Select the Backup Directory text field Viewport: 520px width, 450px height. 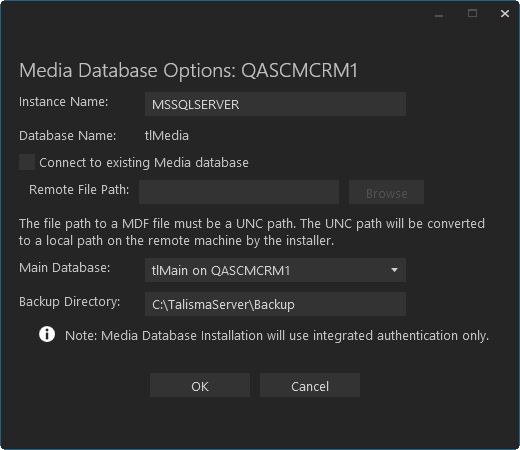point(275,304)
